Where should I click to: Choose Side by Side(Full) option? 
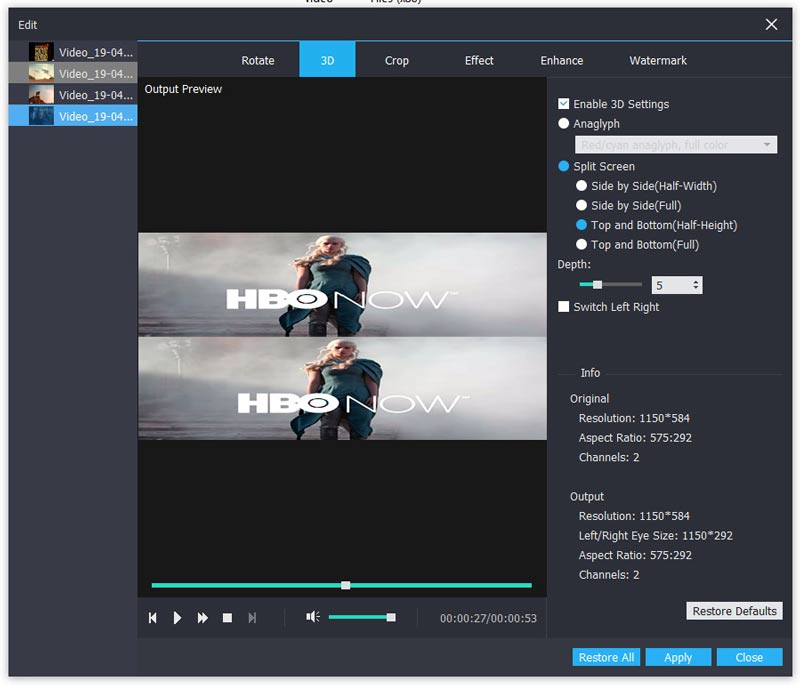coord(582,206)
